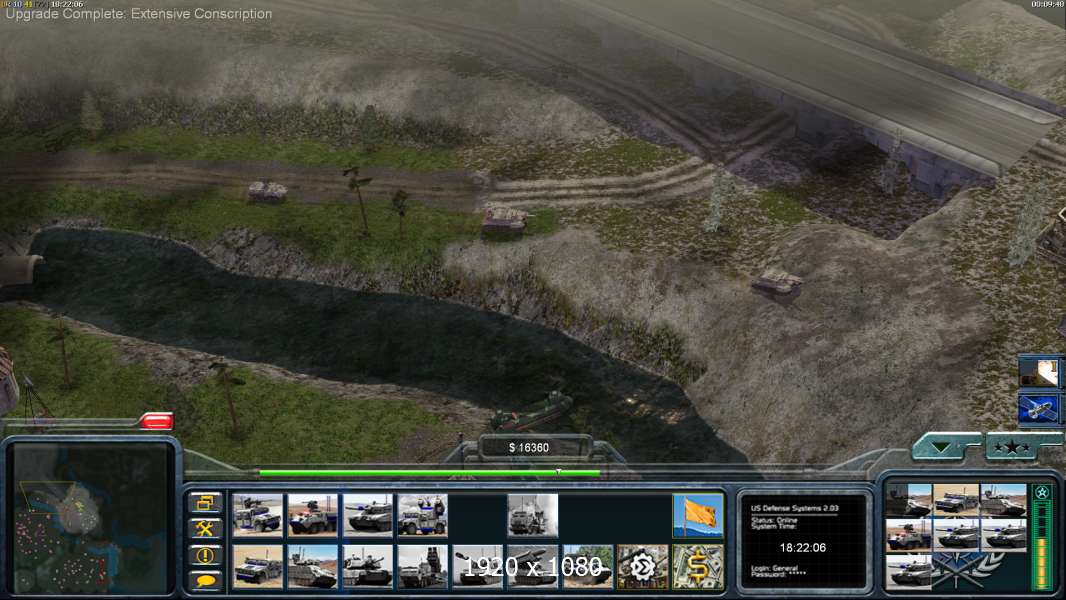This screenshot has width=1066, height=600.
Task: Build the tank in the top build row
Action: tap(367, 515)
